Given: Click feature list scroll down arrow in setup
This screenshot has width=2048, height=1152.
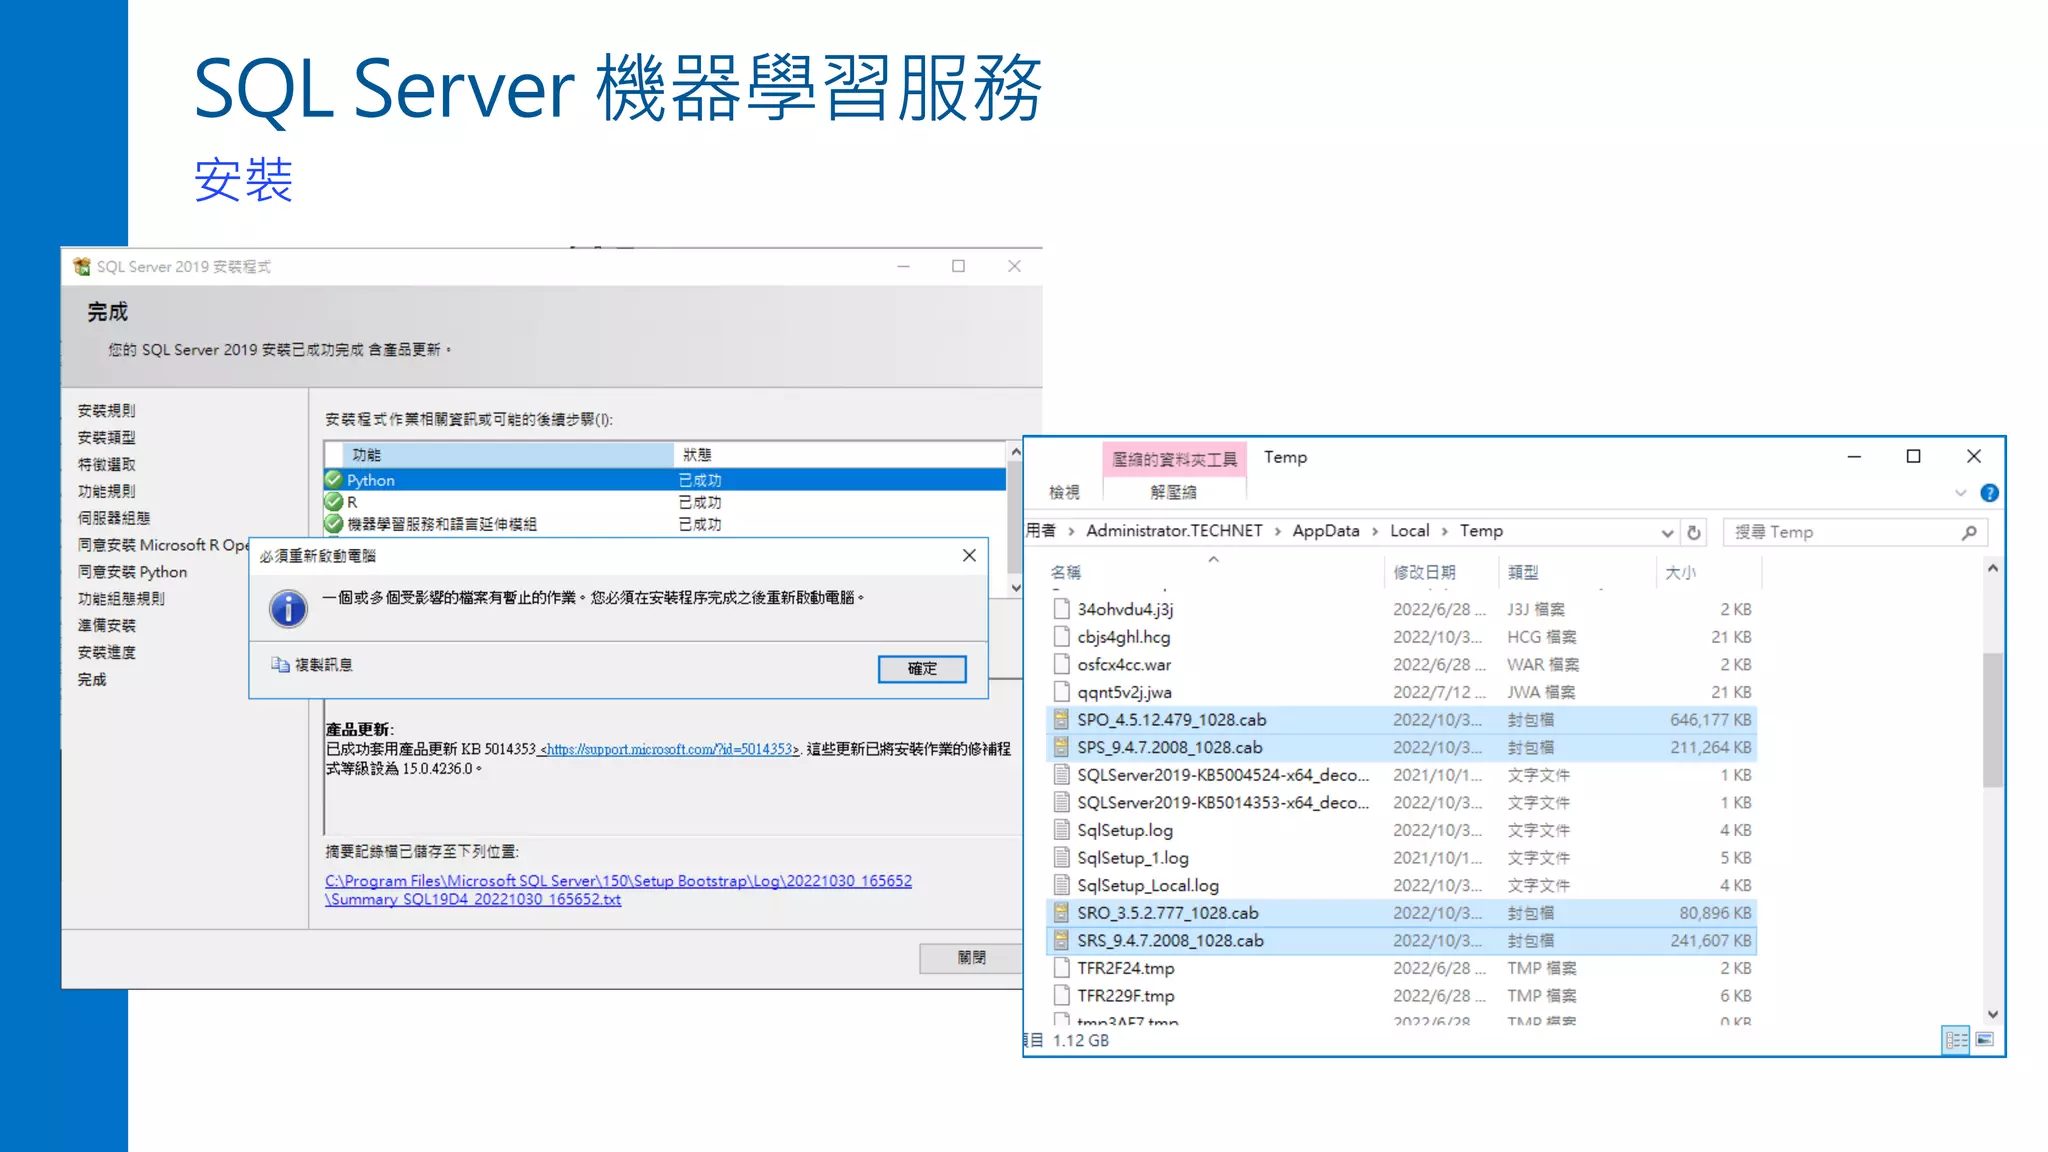Looking at the screenshot, I should tap(1015, 588).
